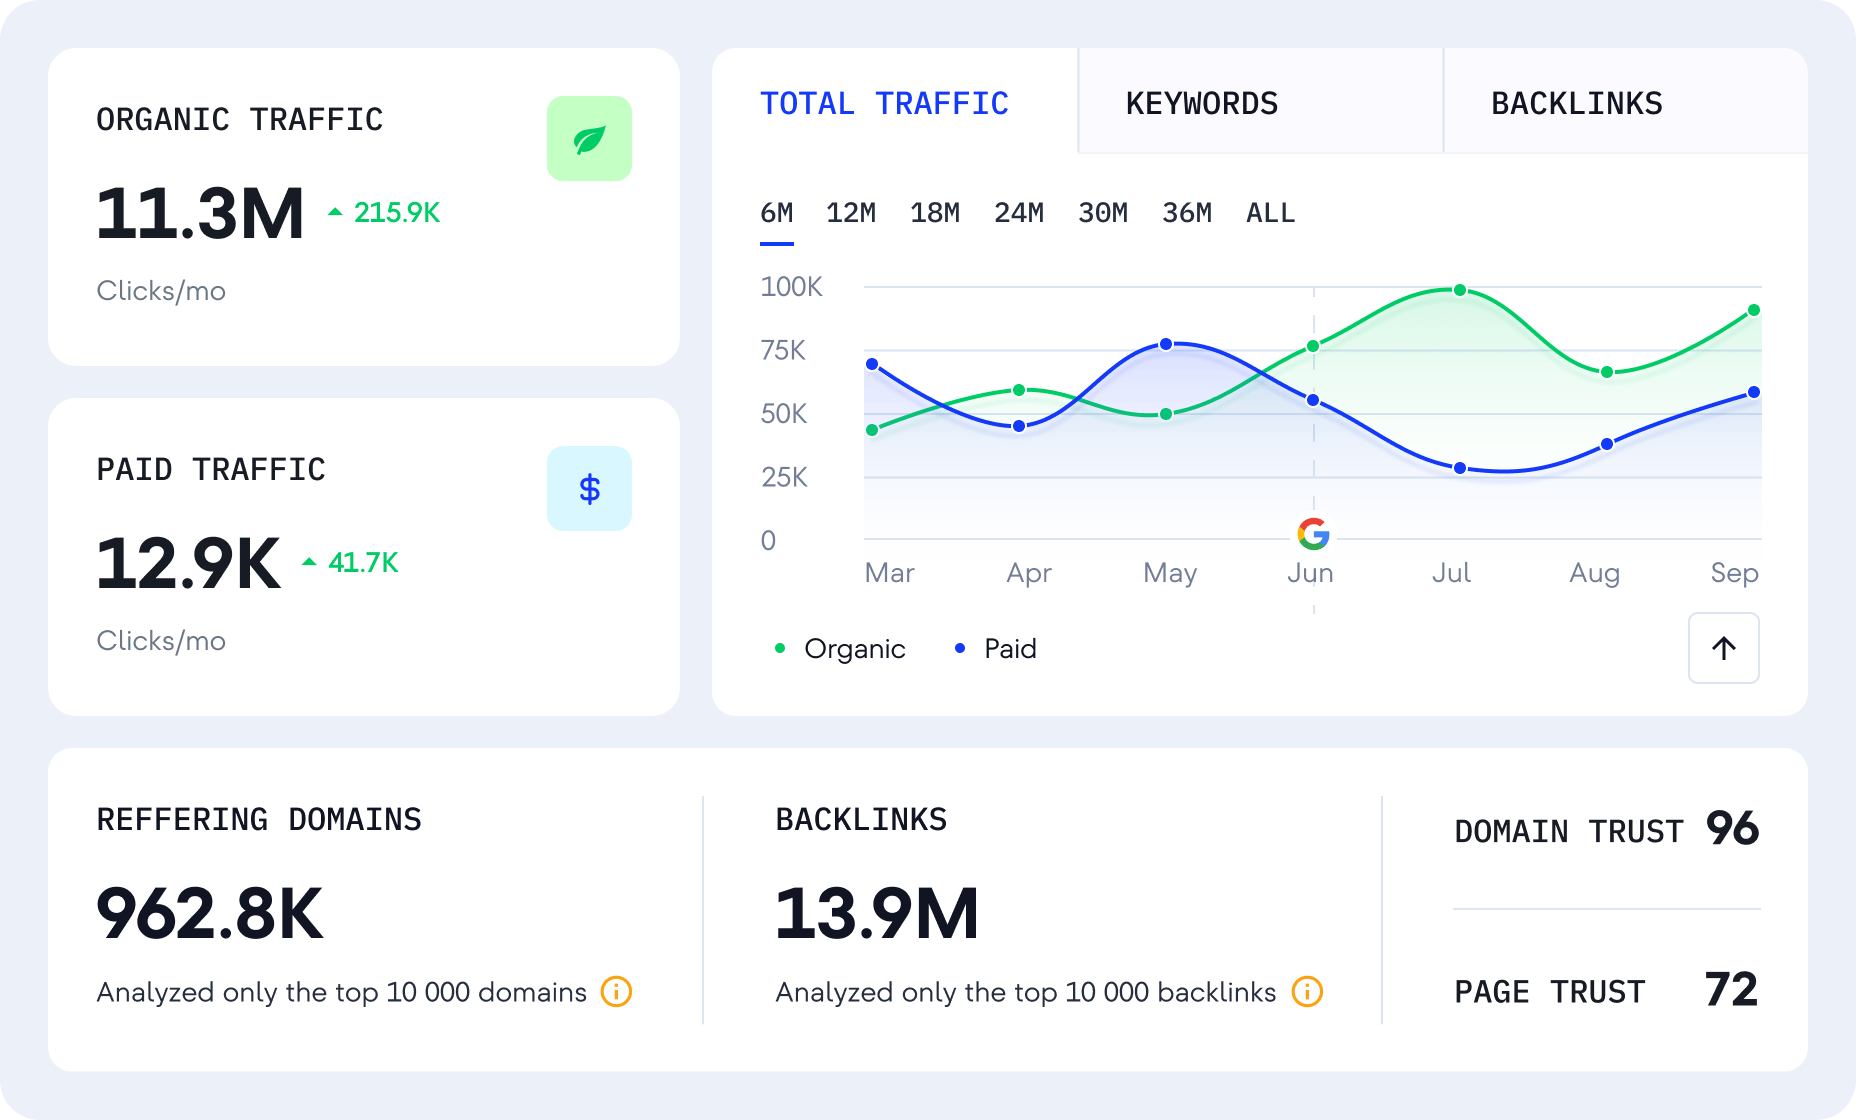Screen dimensions: 1856x1120
Task: Click the info icon beside the backlinks note
Action: pos(1306,992)
